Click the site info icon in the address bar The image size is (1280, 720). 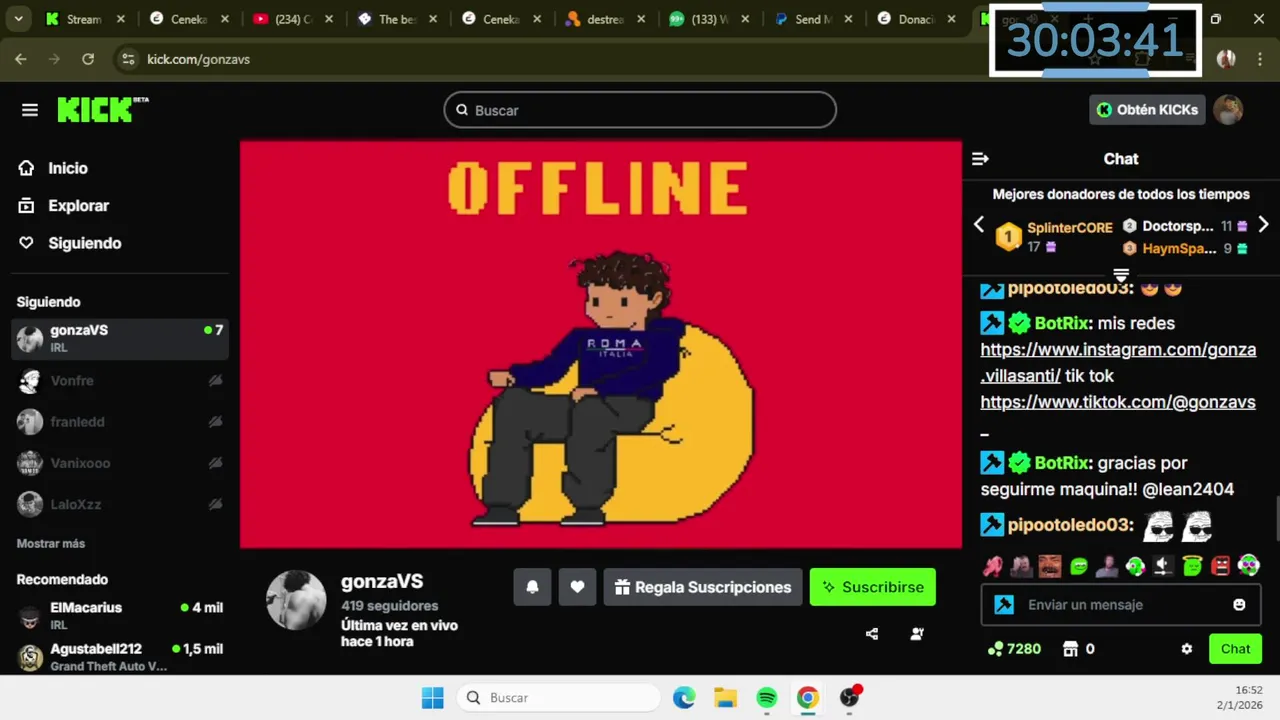click(x=128, y=59)
